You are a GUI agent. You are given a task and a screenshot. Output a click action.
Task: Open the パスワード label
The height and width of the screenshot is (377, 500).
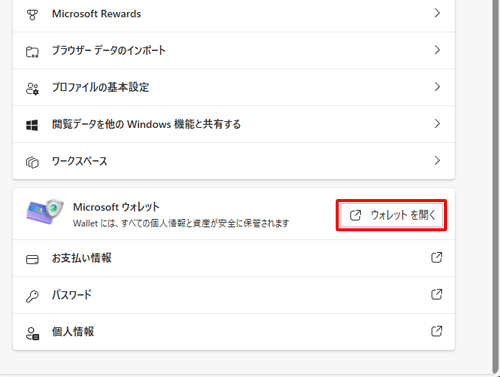pyautogui.click(x=72, y=295)
